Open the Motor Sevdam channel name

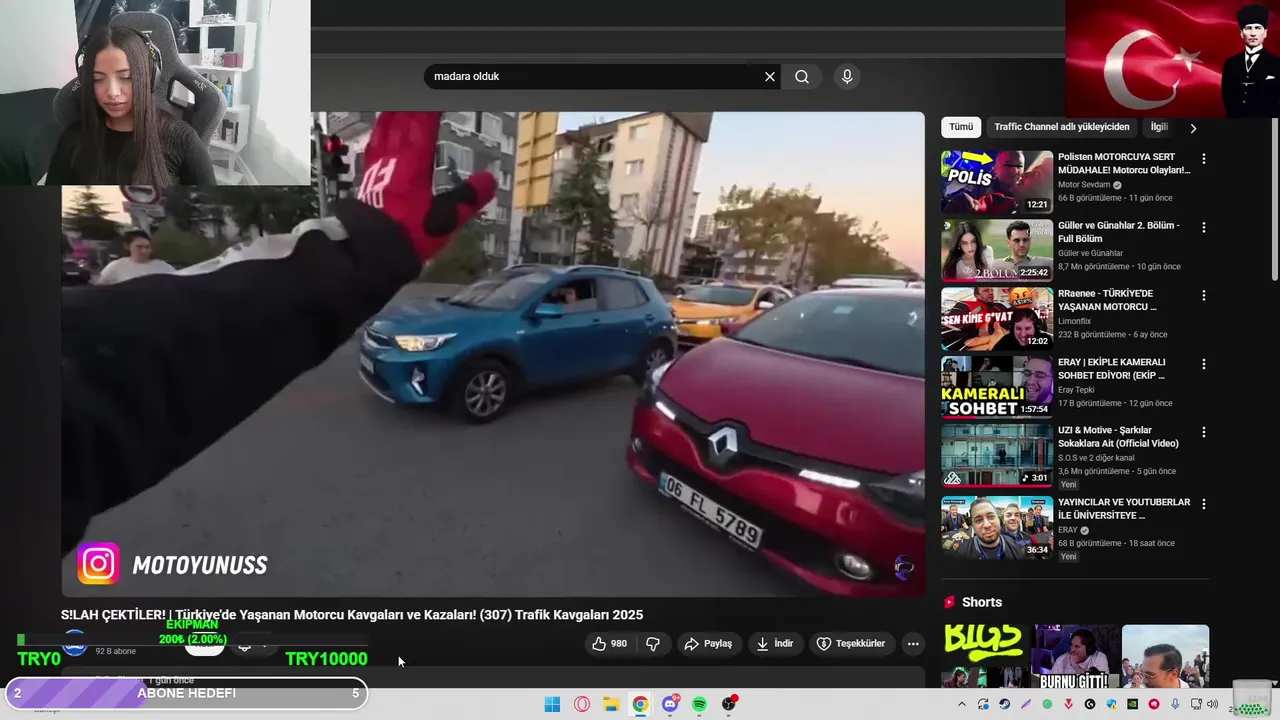[x=1084, y=185]
